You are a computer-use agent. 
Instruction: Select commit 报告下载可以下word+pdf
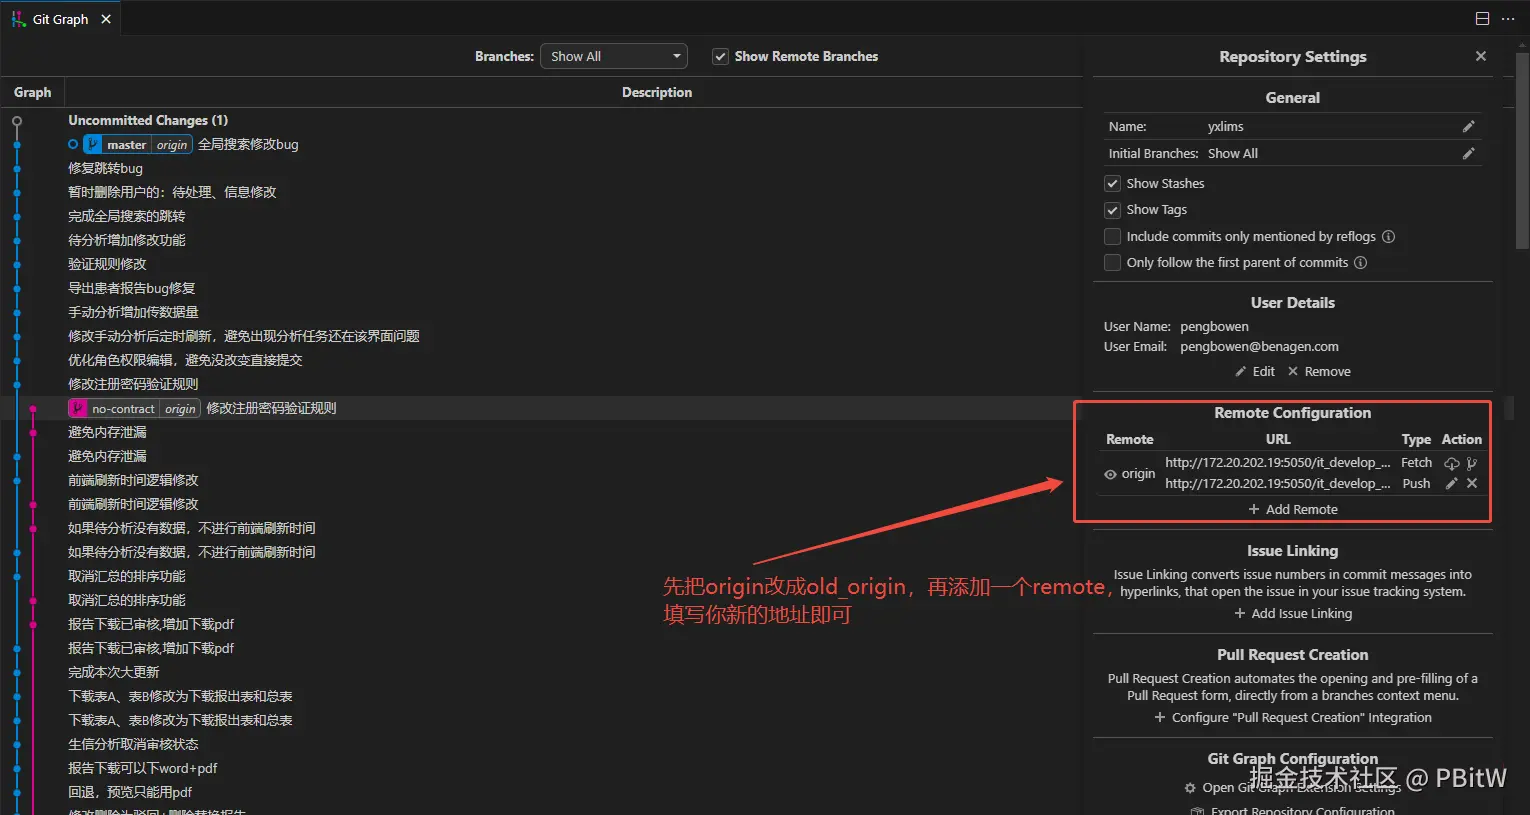[143, 768]
